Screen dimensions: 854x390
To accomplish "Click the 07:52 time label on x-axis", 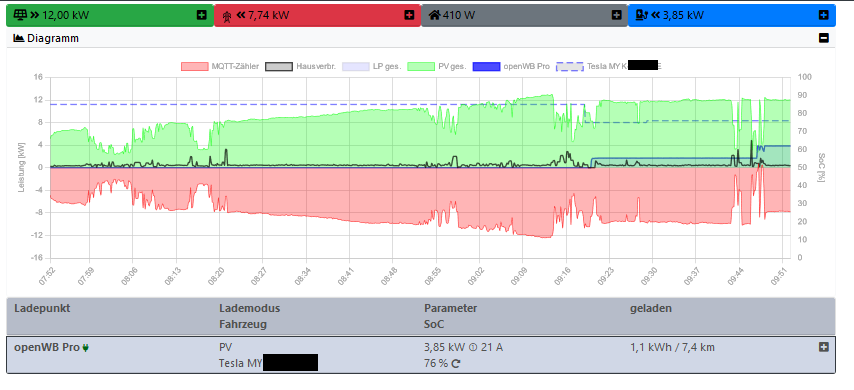I will 48,276.
